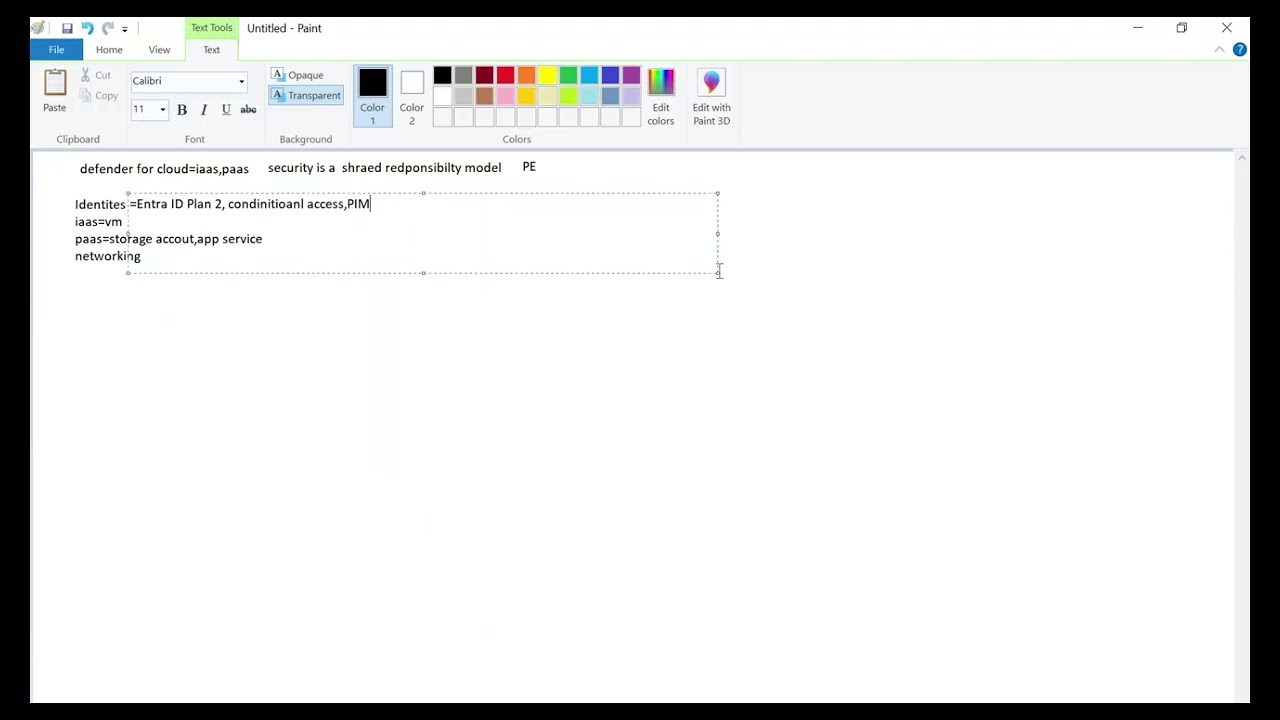The width and height of the screenshot is (1280, 720).
Task: Click the 'PE' text on canvas
Action: tap(529, 167)
